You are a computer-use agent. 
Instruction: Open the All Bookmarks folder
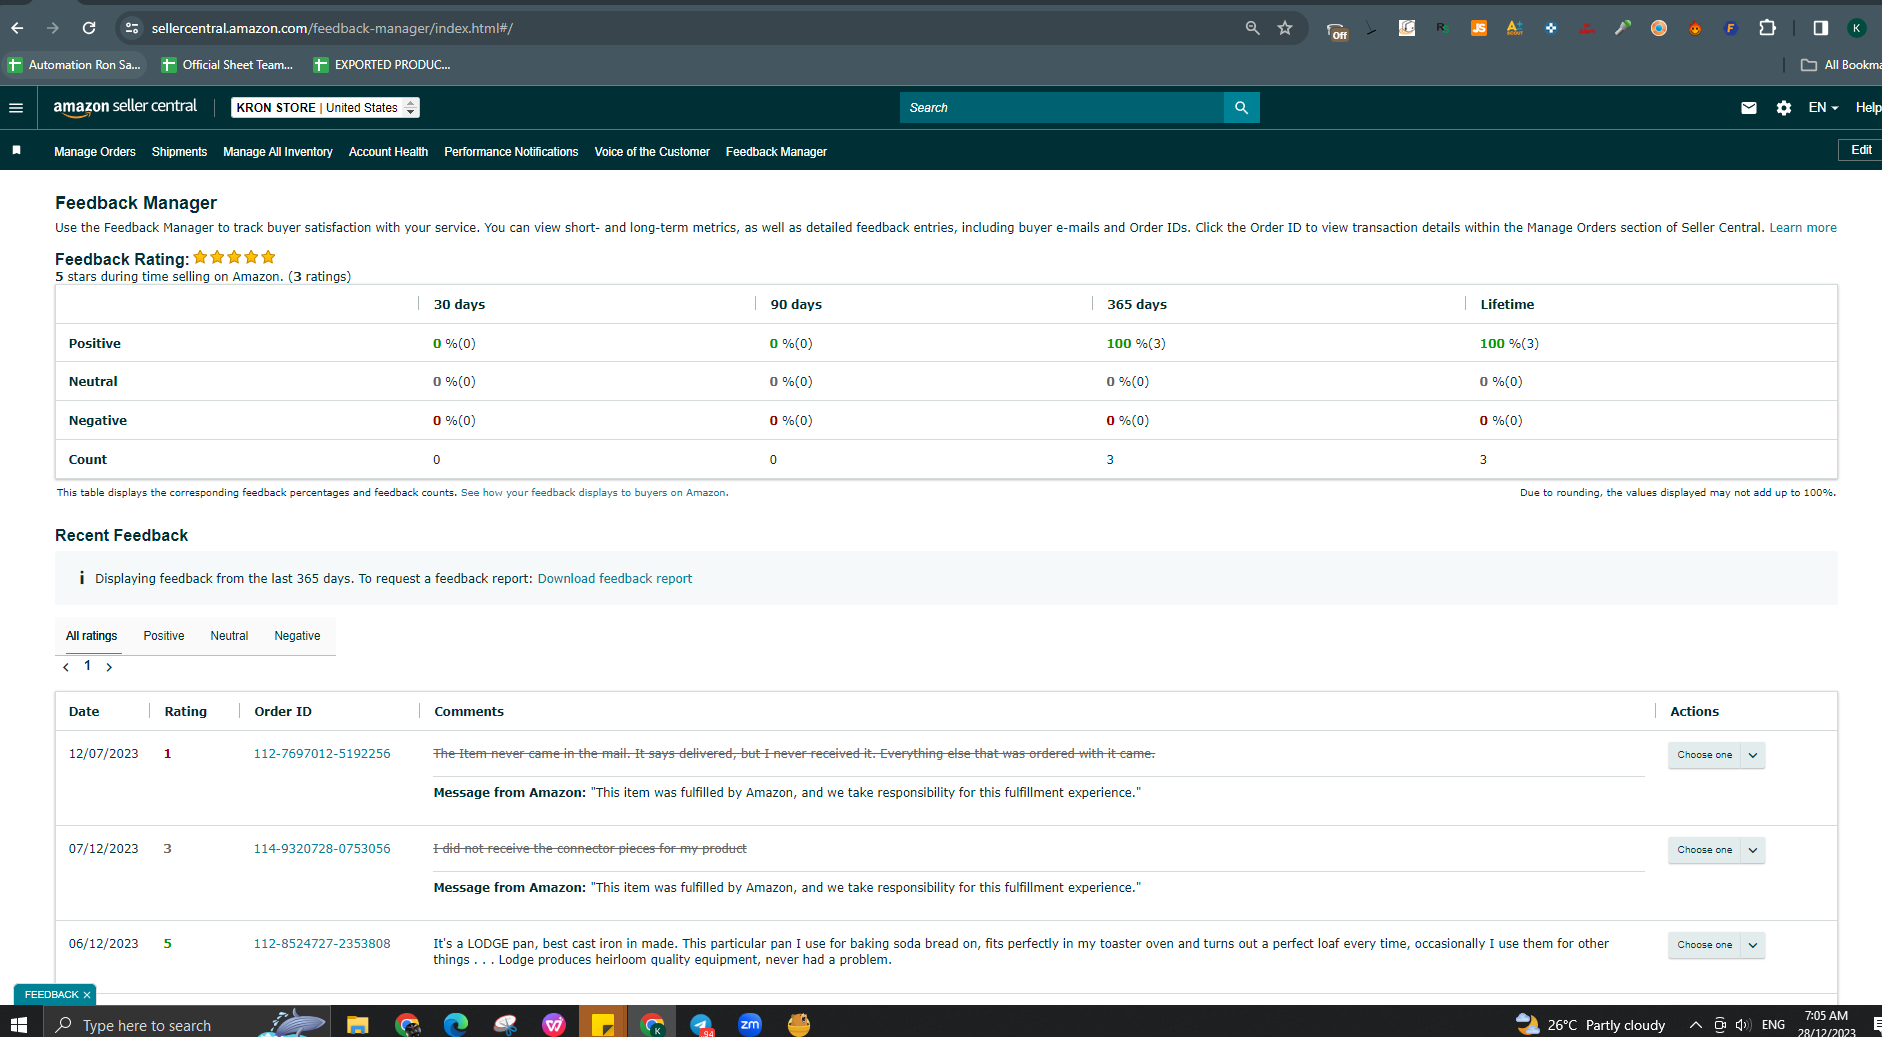pos(1841,65)
